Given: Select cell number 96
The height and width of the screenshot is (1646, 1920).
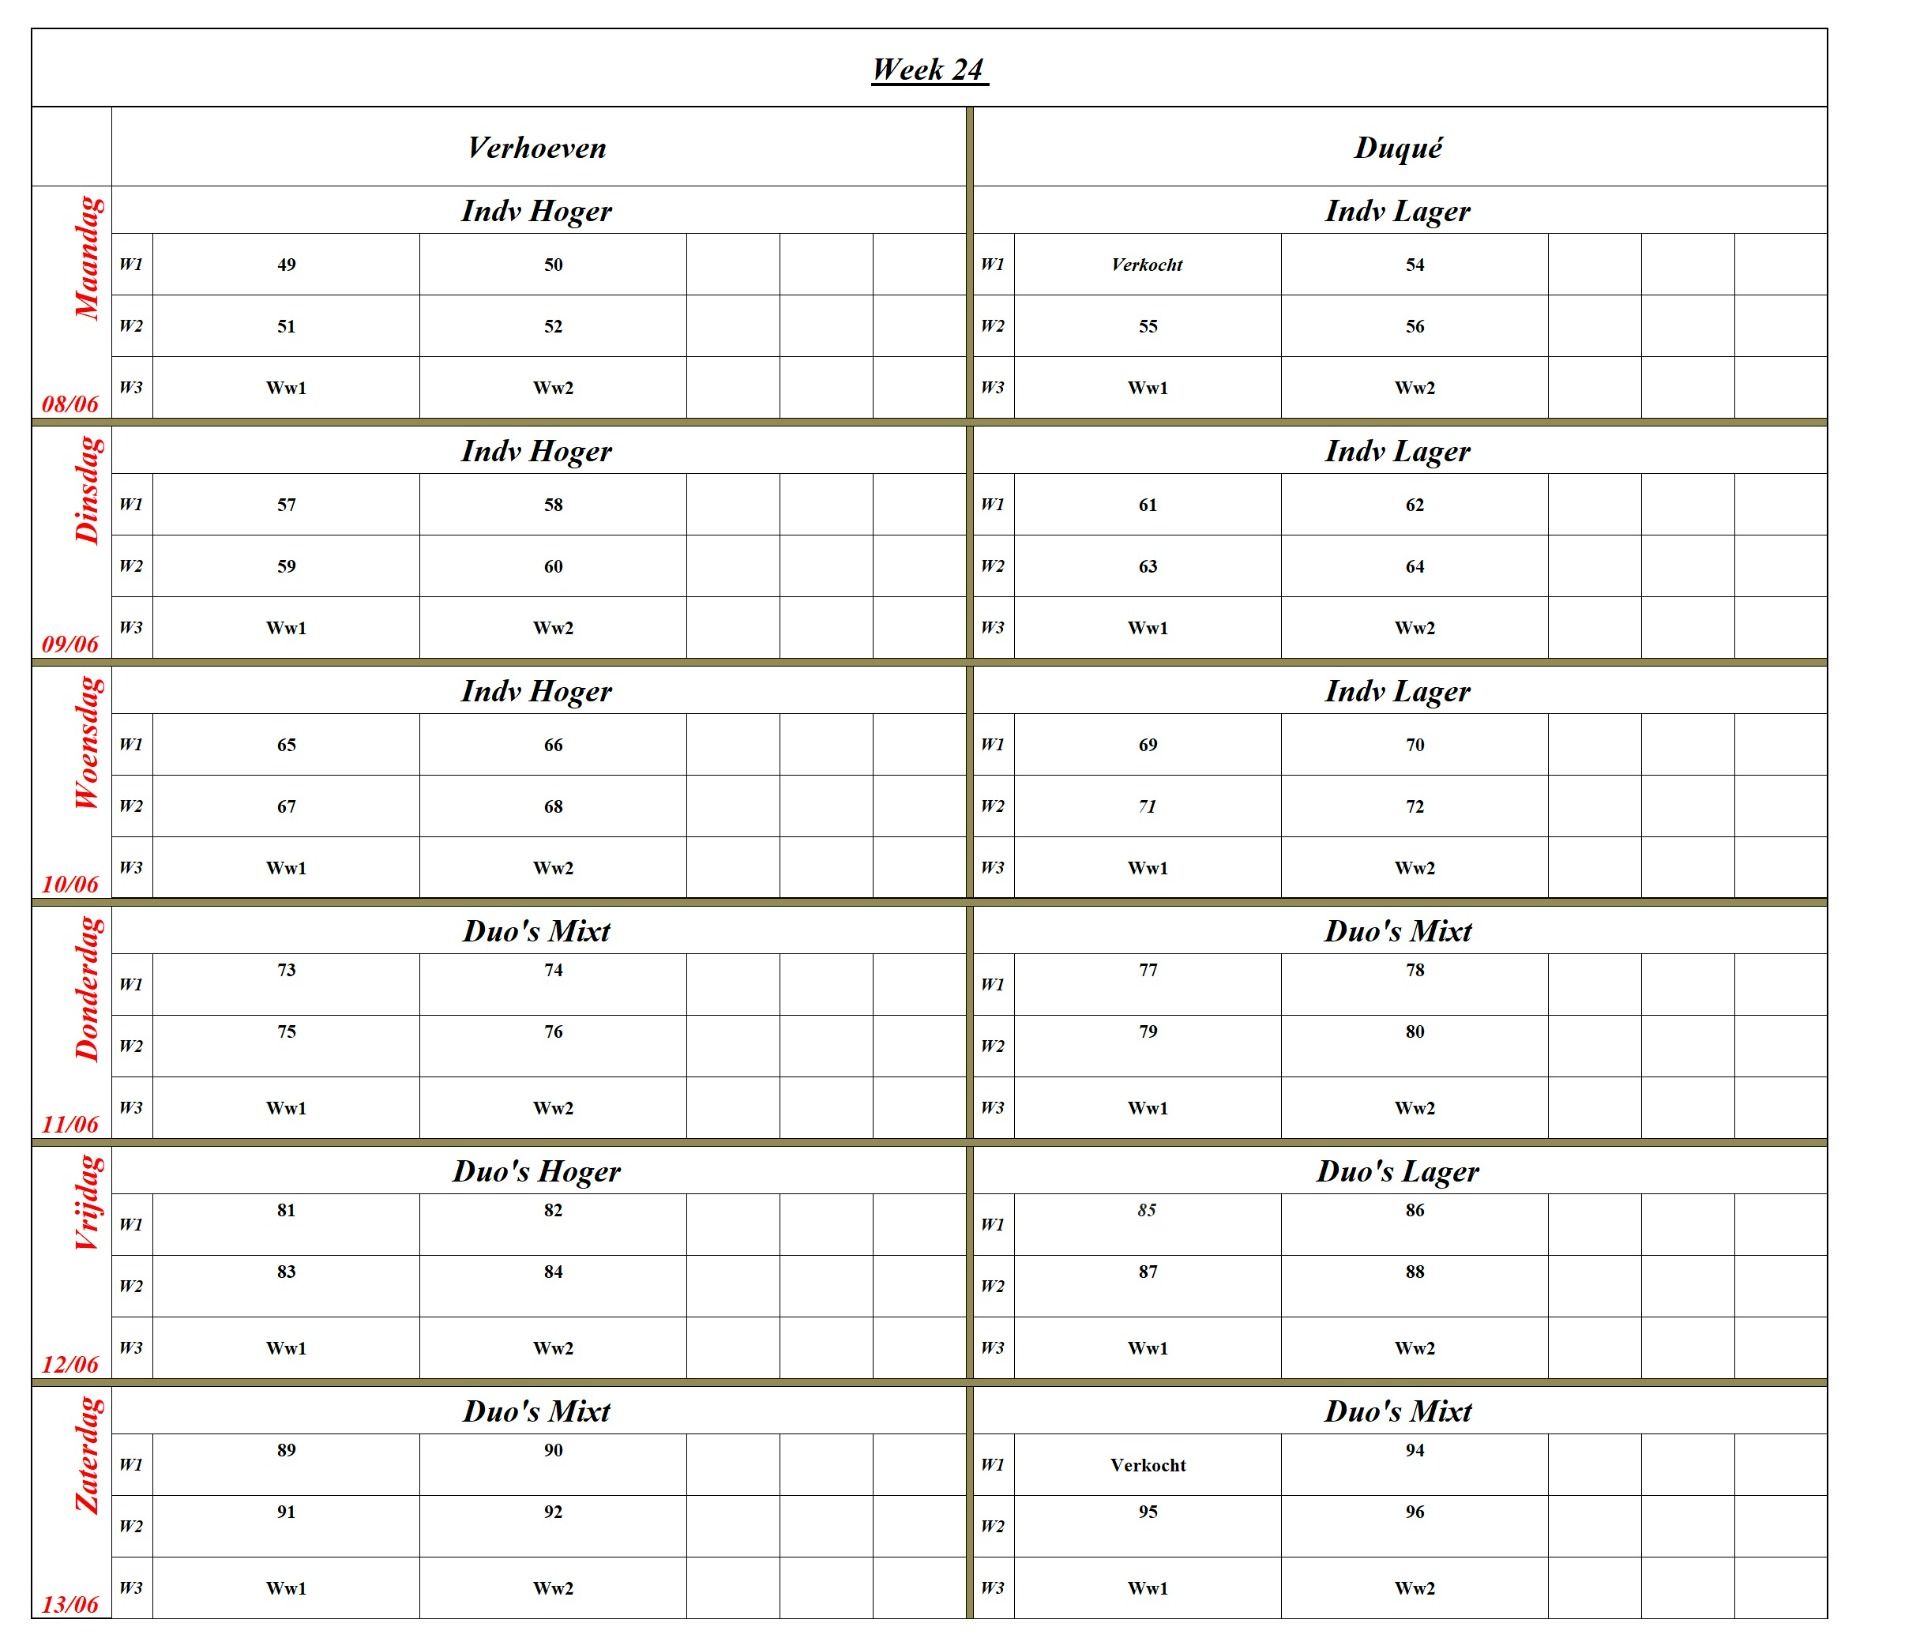Looking at the screenshot, I should [x=1414, y=1513].
